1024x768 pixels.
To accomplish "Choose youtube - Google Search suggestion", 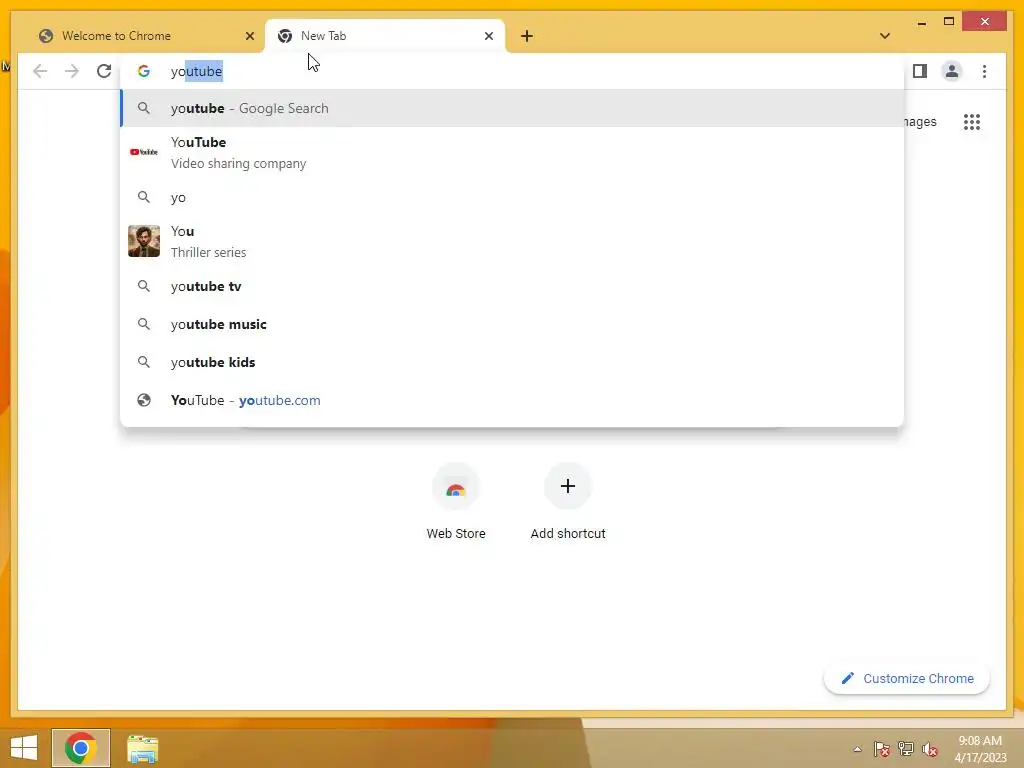I will tap(512, 108).
